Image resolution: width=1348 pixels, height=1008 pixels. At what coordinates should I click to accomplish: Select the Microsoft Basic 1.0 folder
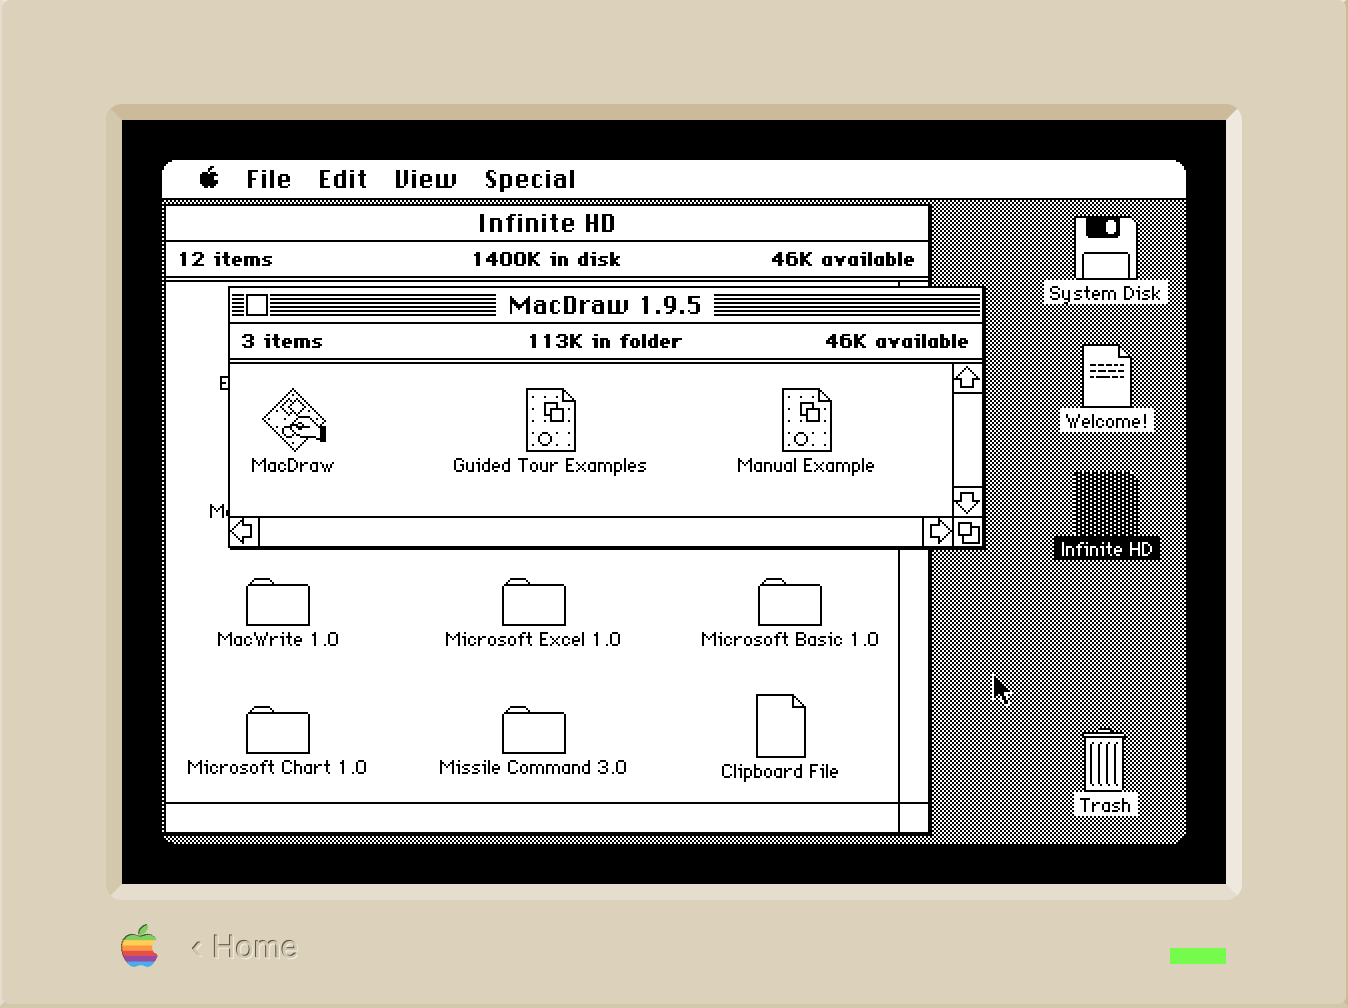coord(790,602)
